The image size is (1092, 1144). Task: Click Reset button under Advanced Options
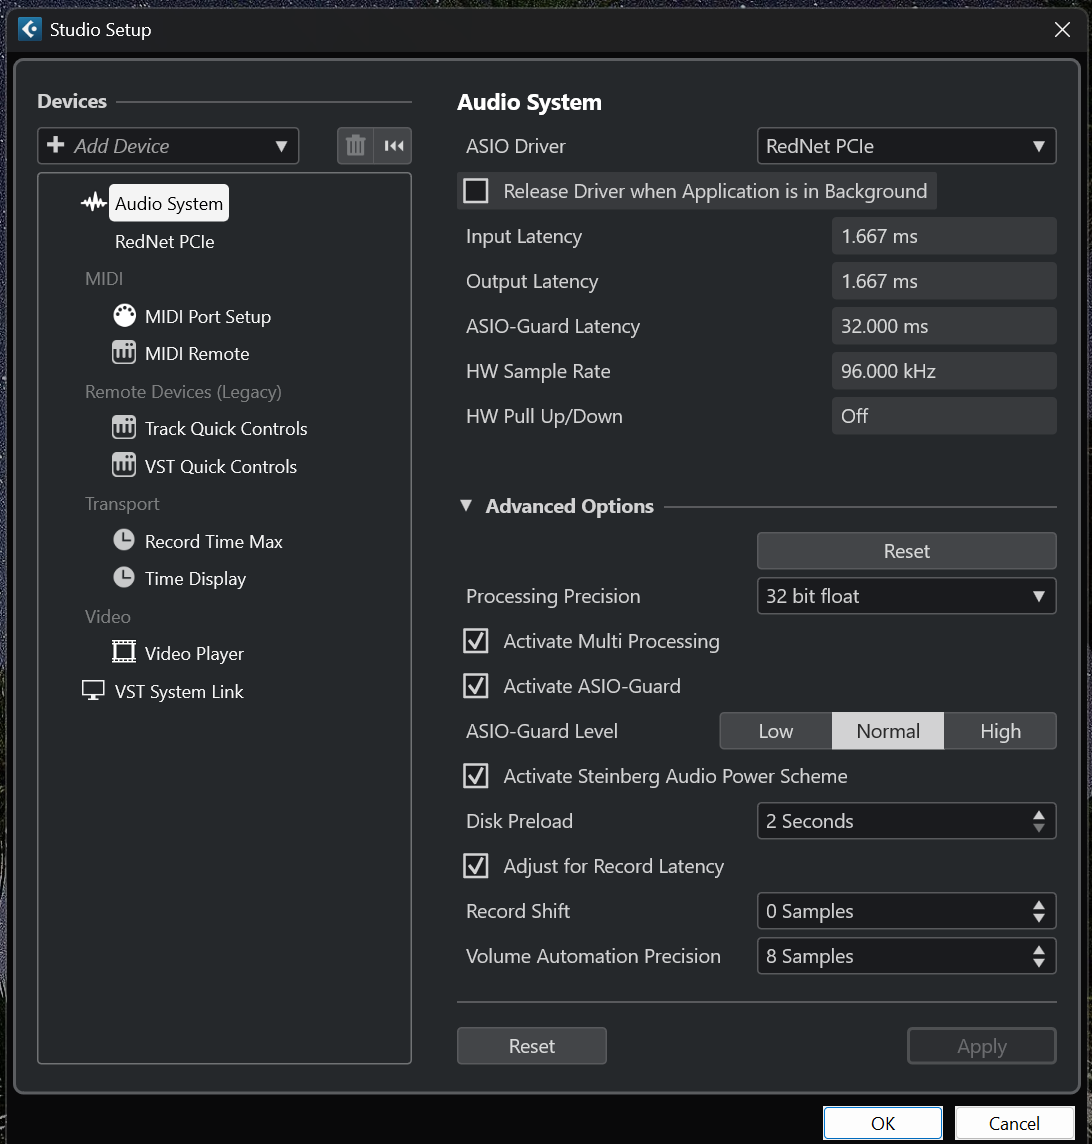pyautogui.click(x=907, y=551)
